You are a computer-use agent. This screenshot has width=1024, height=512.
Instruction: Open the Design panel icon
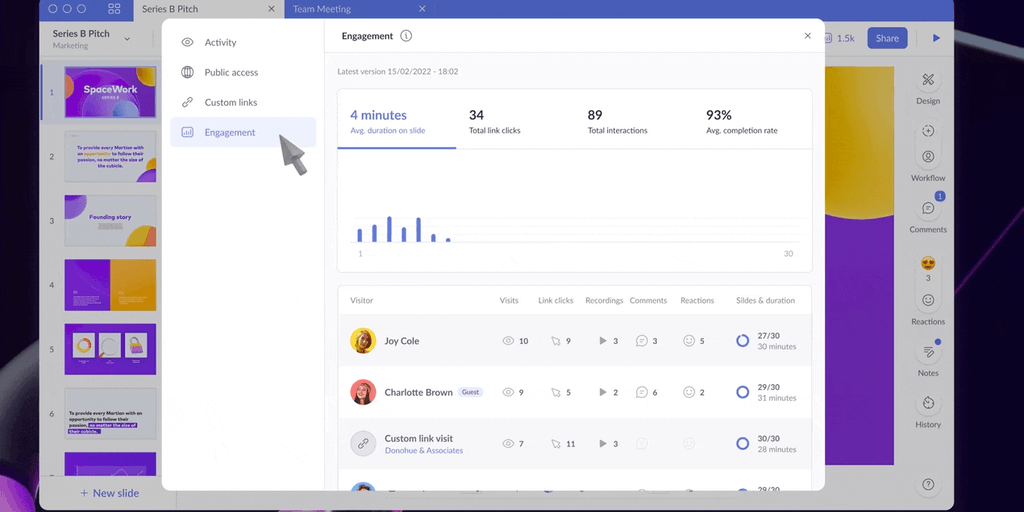coord(928,80)
